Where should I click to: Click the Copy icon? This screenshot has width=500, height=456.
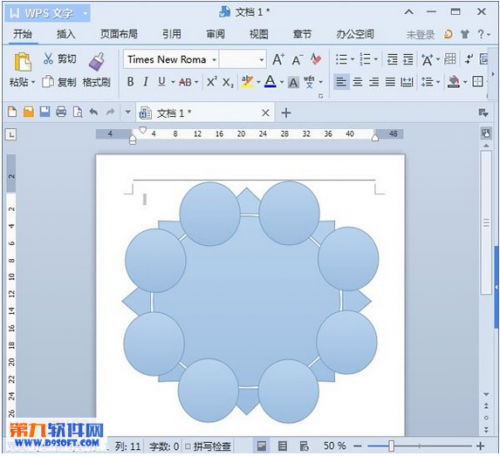tap(48, 82)
